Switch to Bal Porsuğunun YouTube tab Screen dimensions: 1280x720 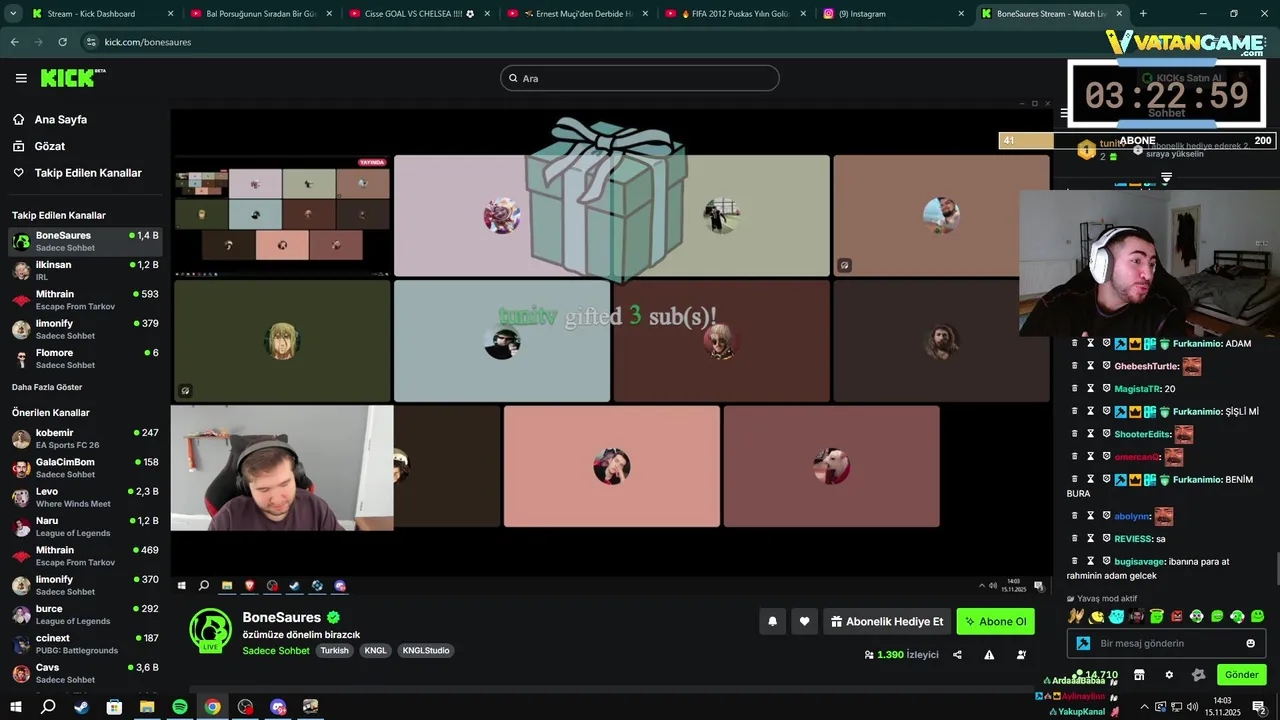(259, 14)
